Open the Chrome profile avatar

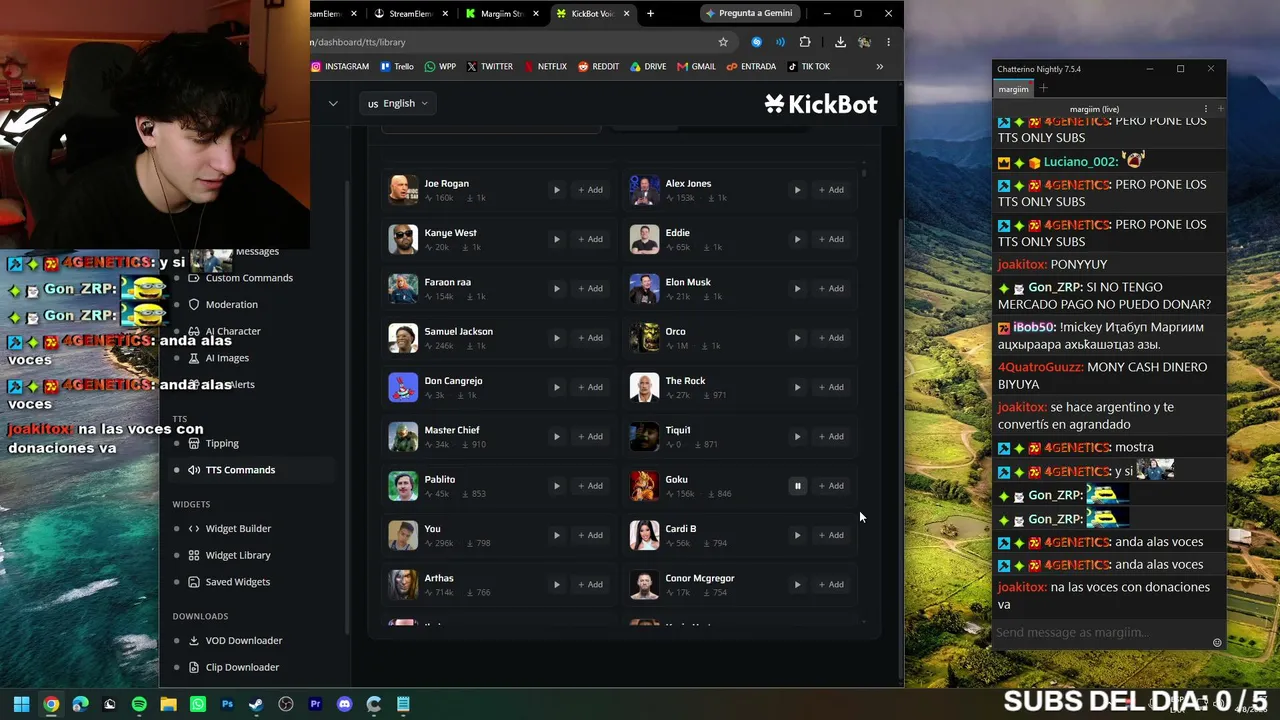[x=864, y=42]
